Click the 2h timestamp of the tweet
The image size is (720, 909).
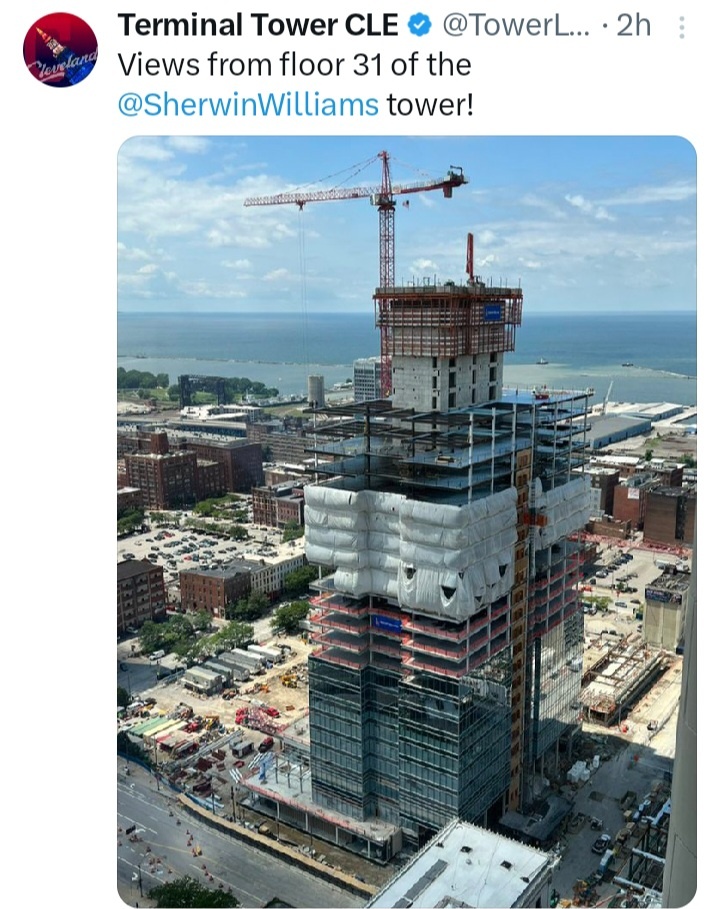pyautogui.click(x=634, y=26)
